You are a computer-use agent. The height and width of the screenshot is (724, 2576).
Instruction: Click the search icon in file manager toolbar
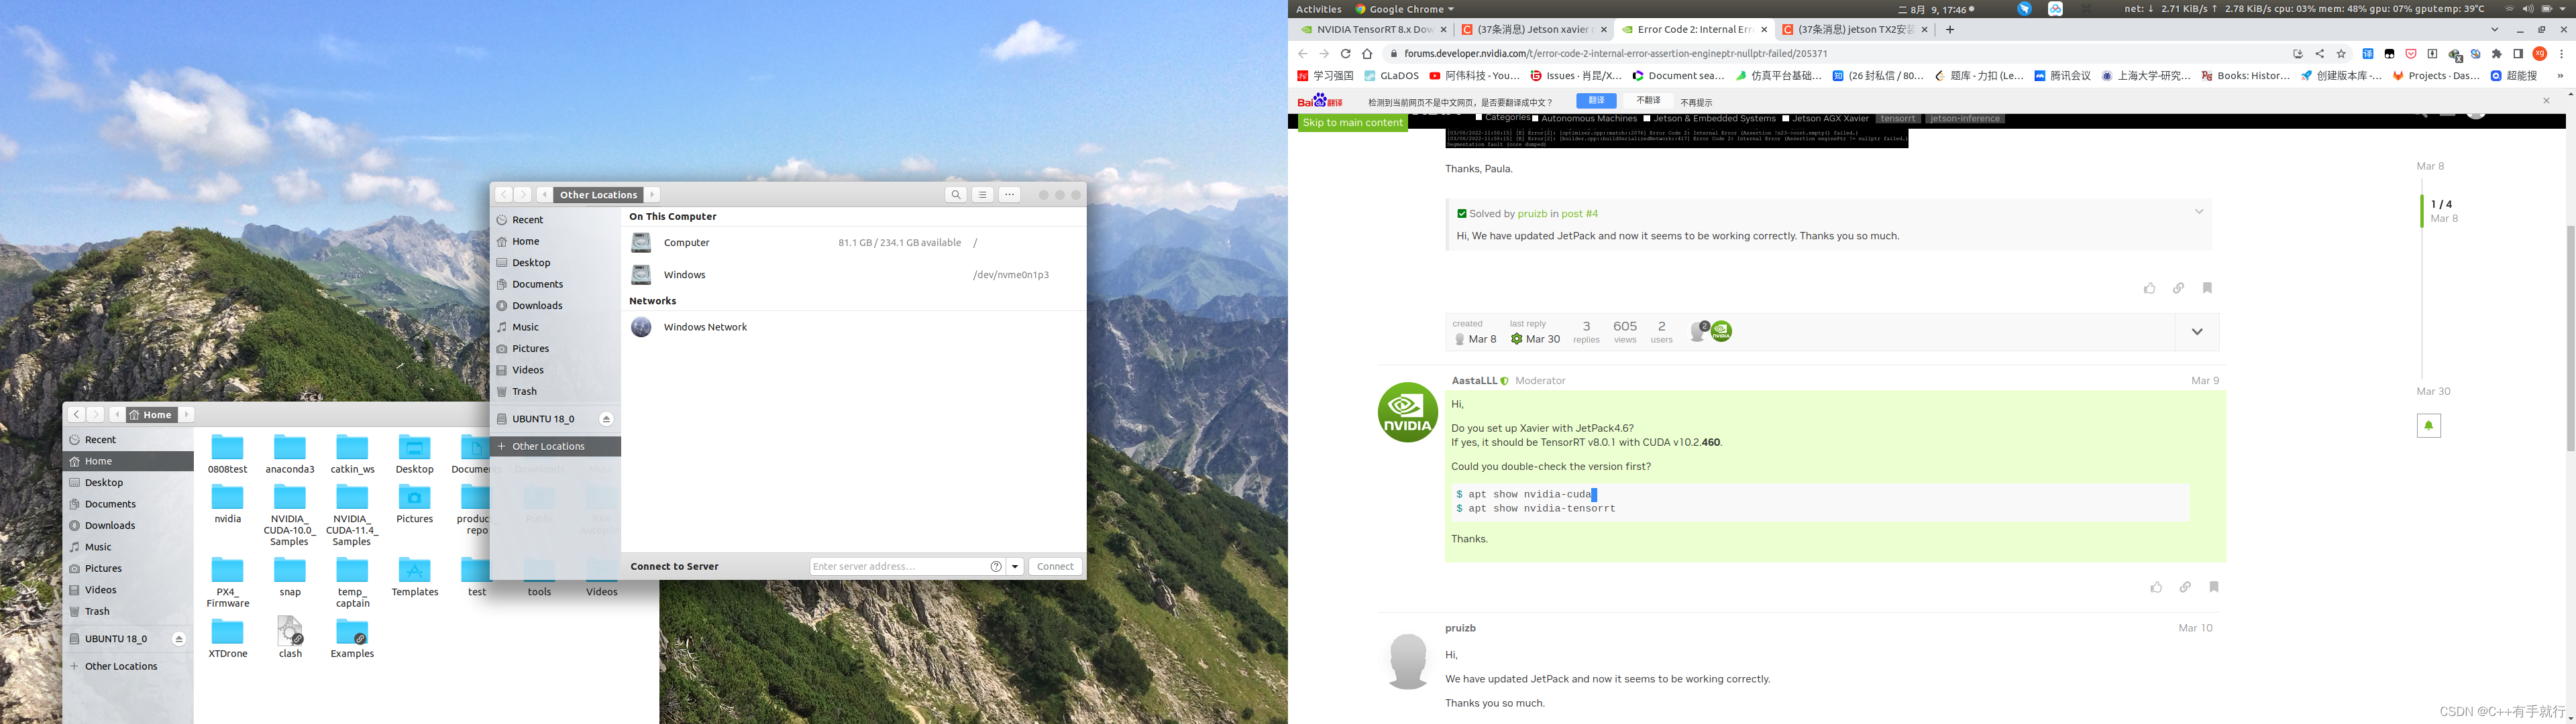point(956,195)
